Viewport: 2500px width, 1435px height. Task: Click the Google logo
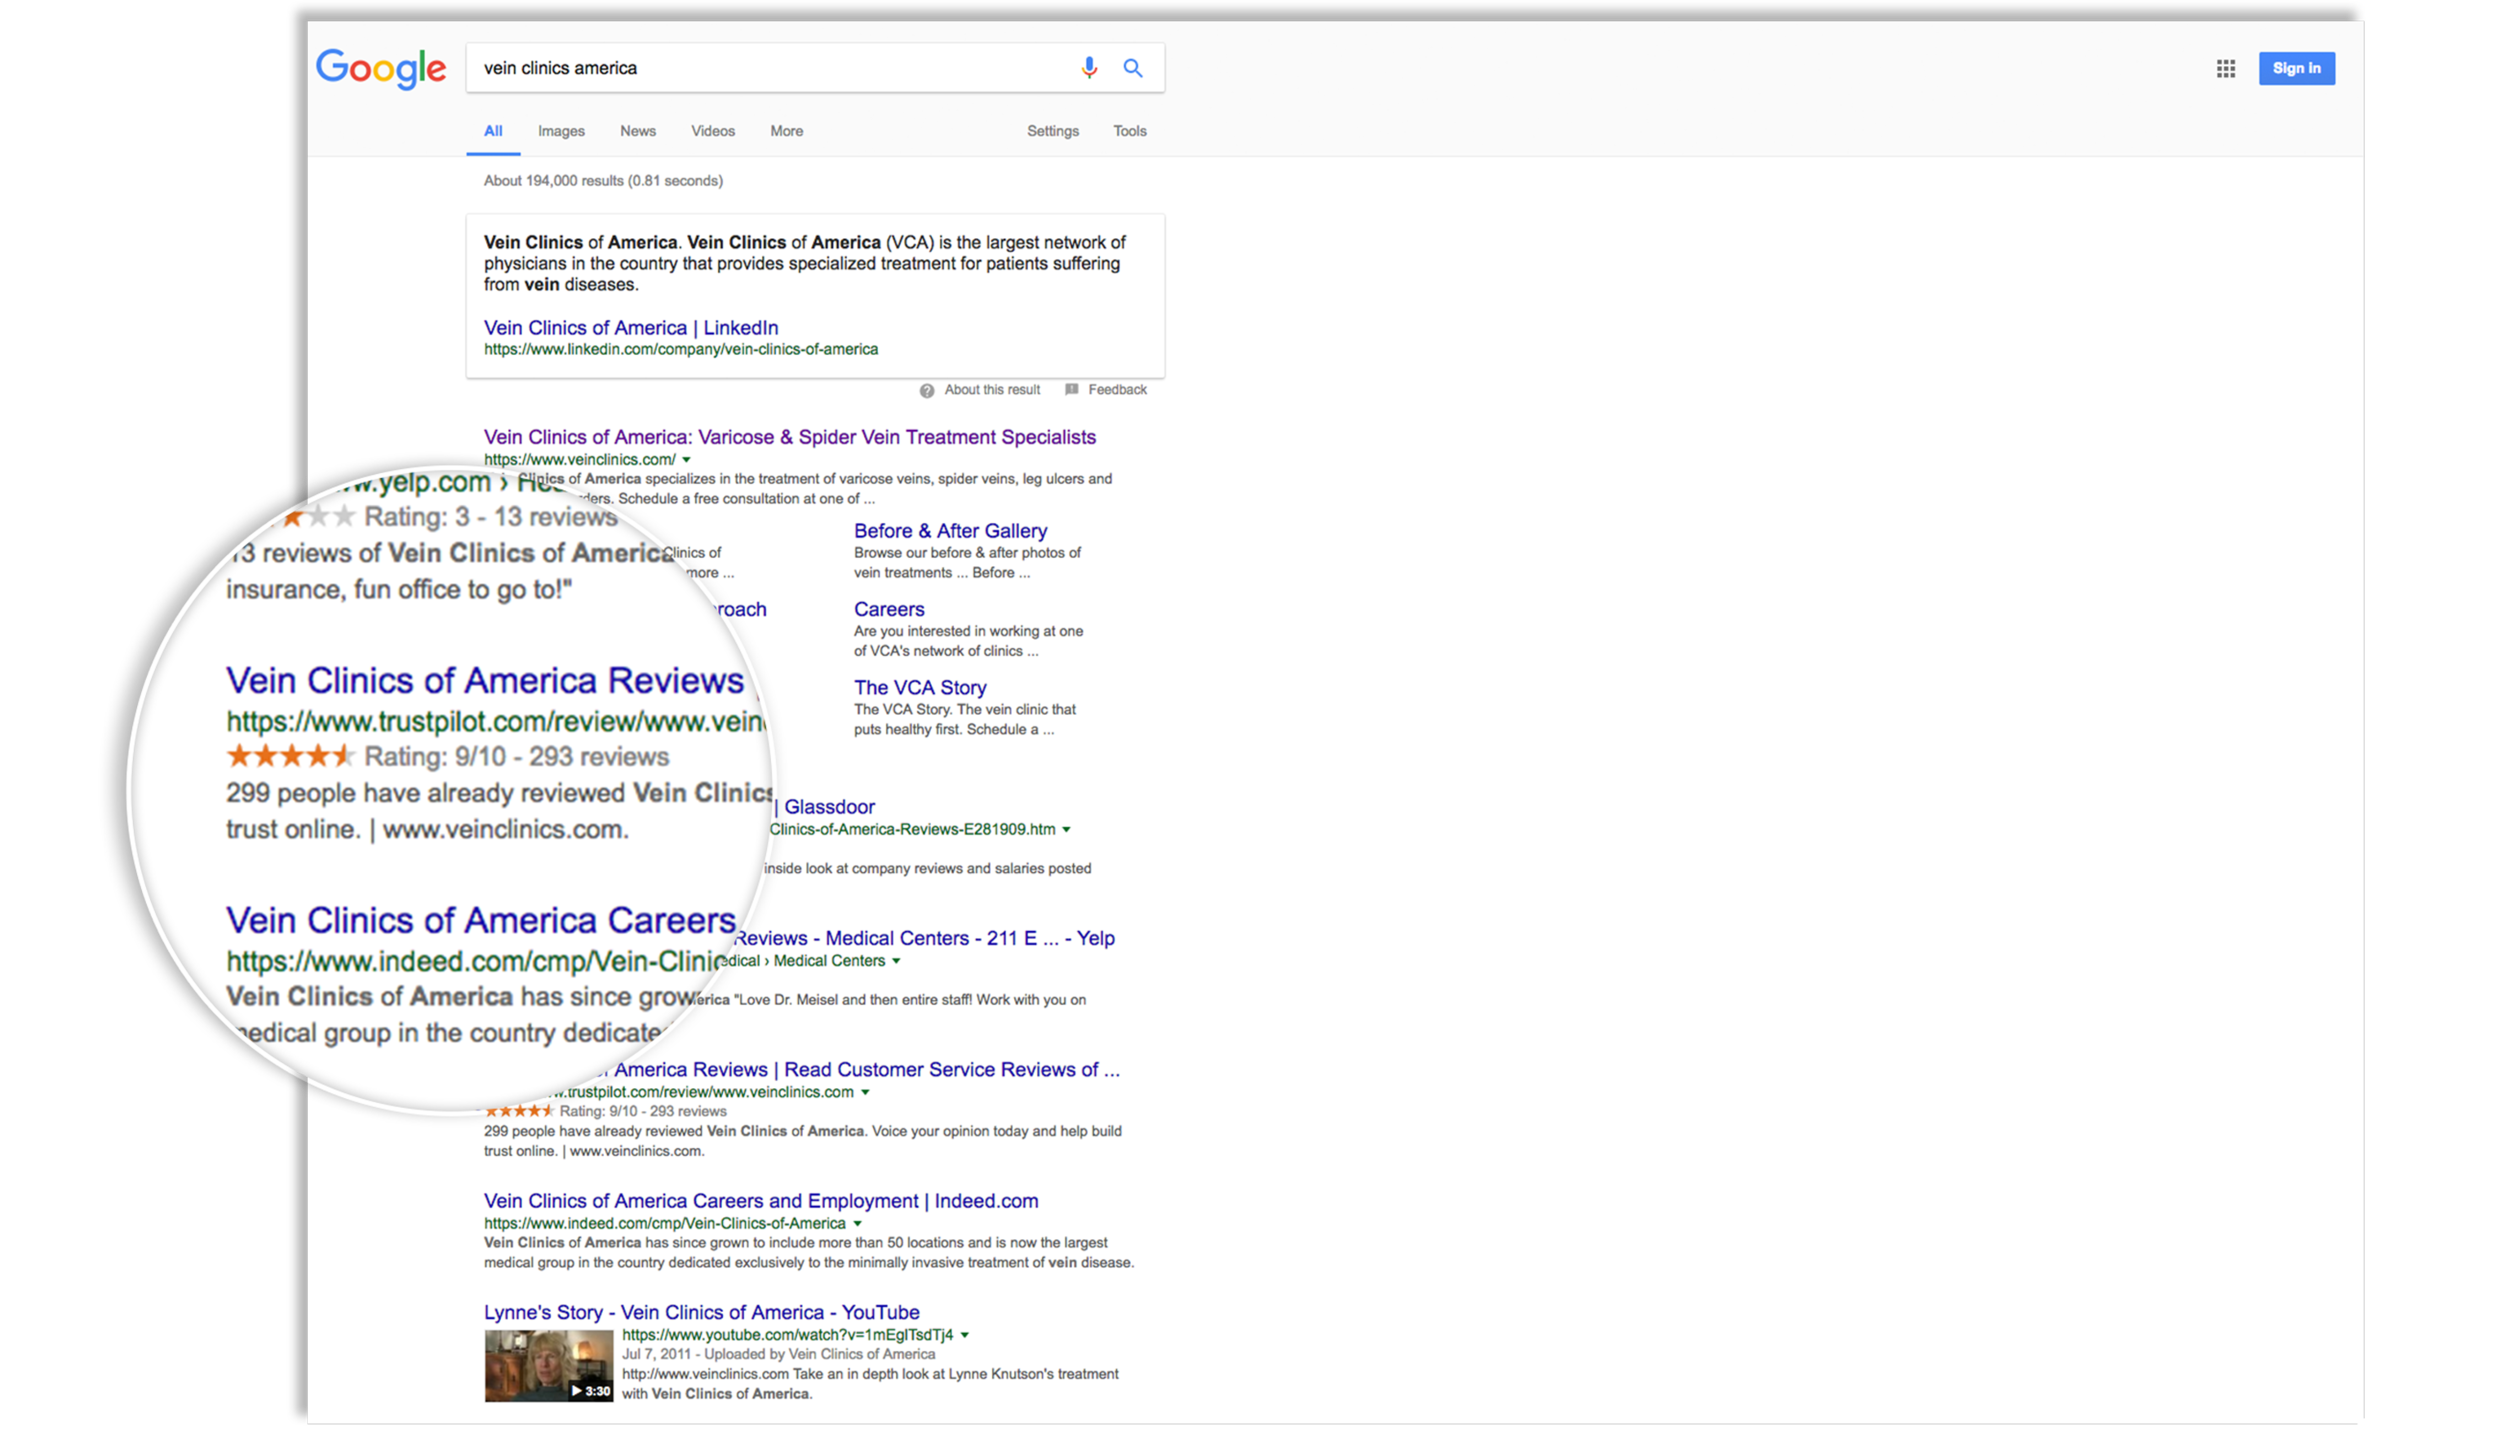[381, 68]
